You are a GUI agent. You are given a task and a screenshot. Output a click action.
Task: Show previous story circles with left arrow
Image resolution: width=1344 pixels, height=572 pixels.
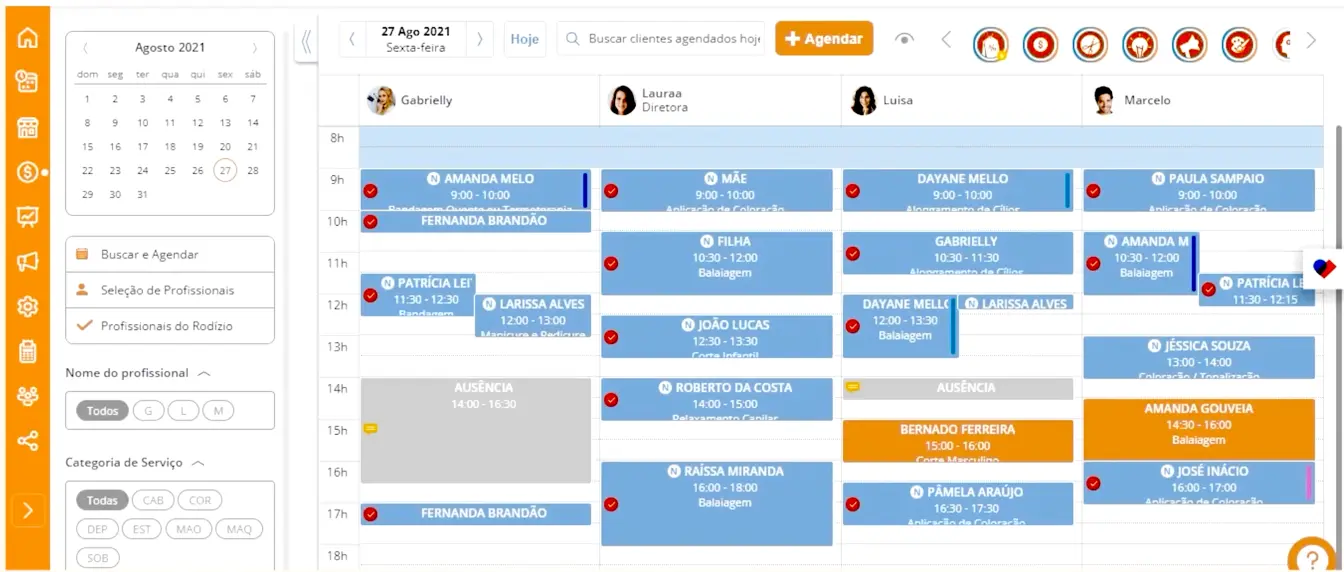[946, 40]
